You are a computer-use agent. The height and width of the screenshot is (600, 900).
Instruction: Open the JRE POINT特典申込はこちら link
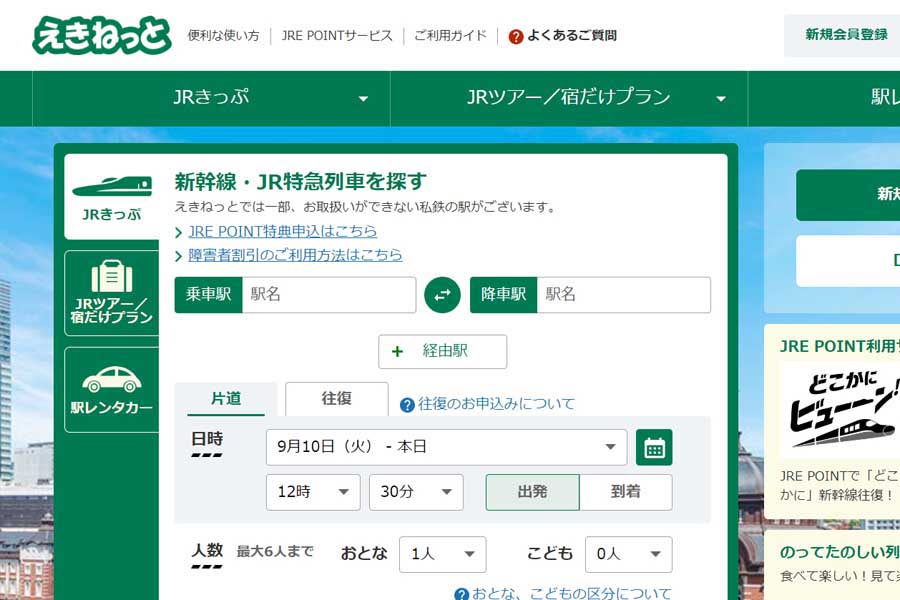point(281,231)
